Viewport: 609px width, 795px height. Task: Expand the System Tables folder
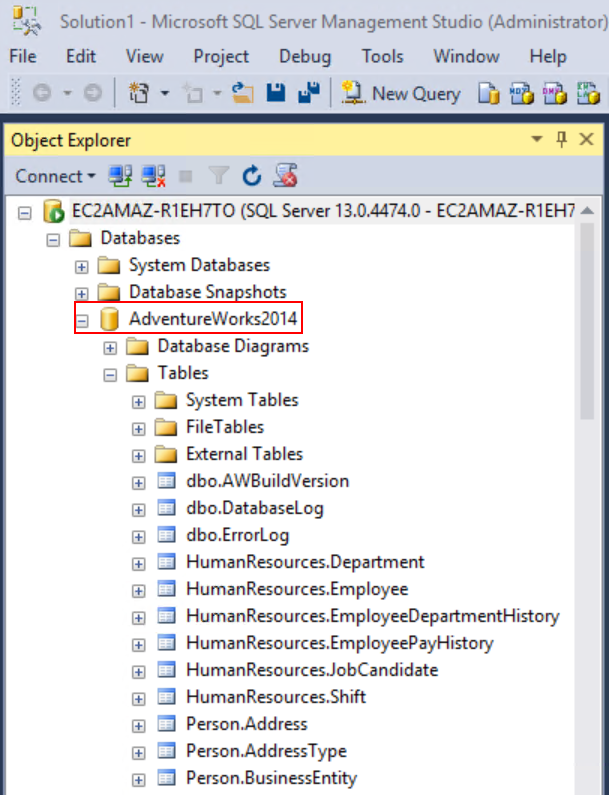(138, 402)
